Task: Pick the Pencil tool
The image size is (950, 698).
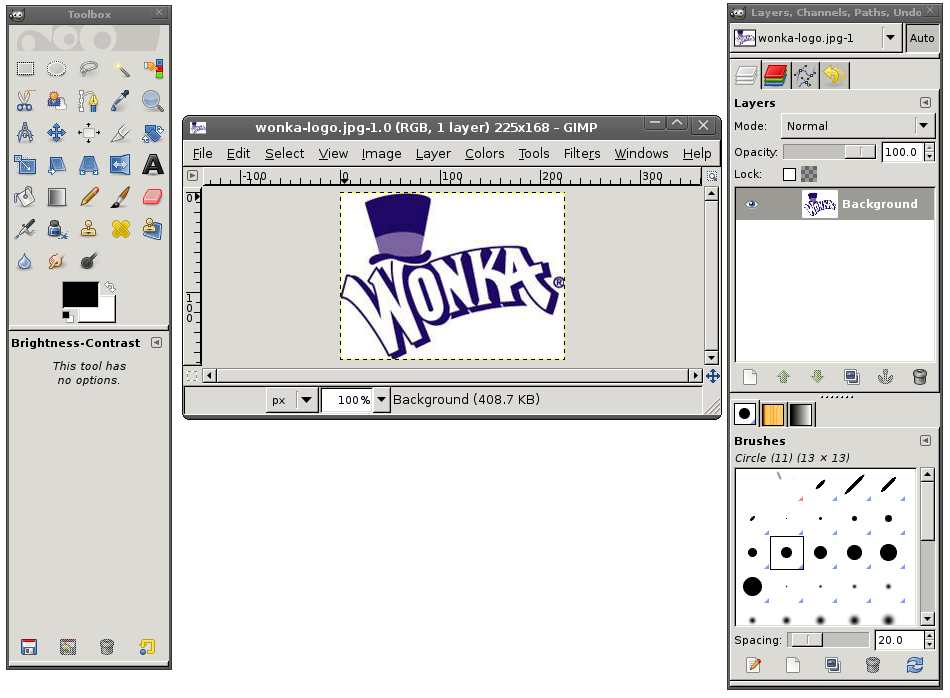Action: (88, 197)
